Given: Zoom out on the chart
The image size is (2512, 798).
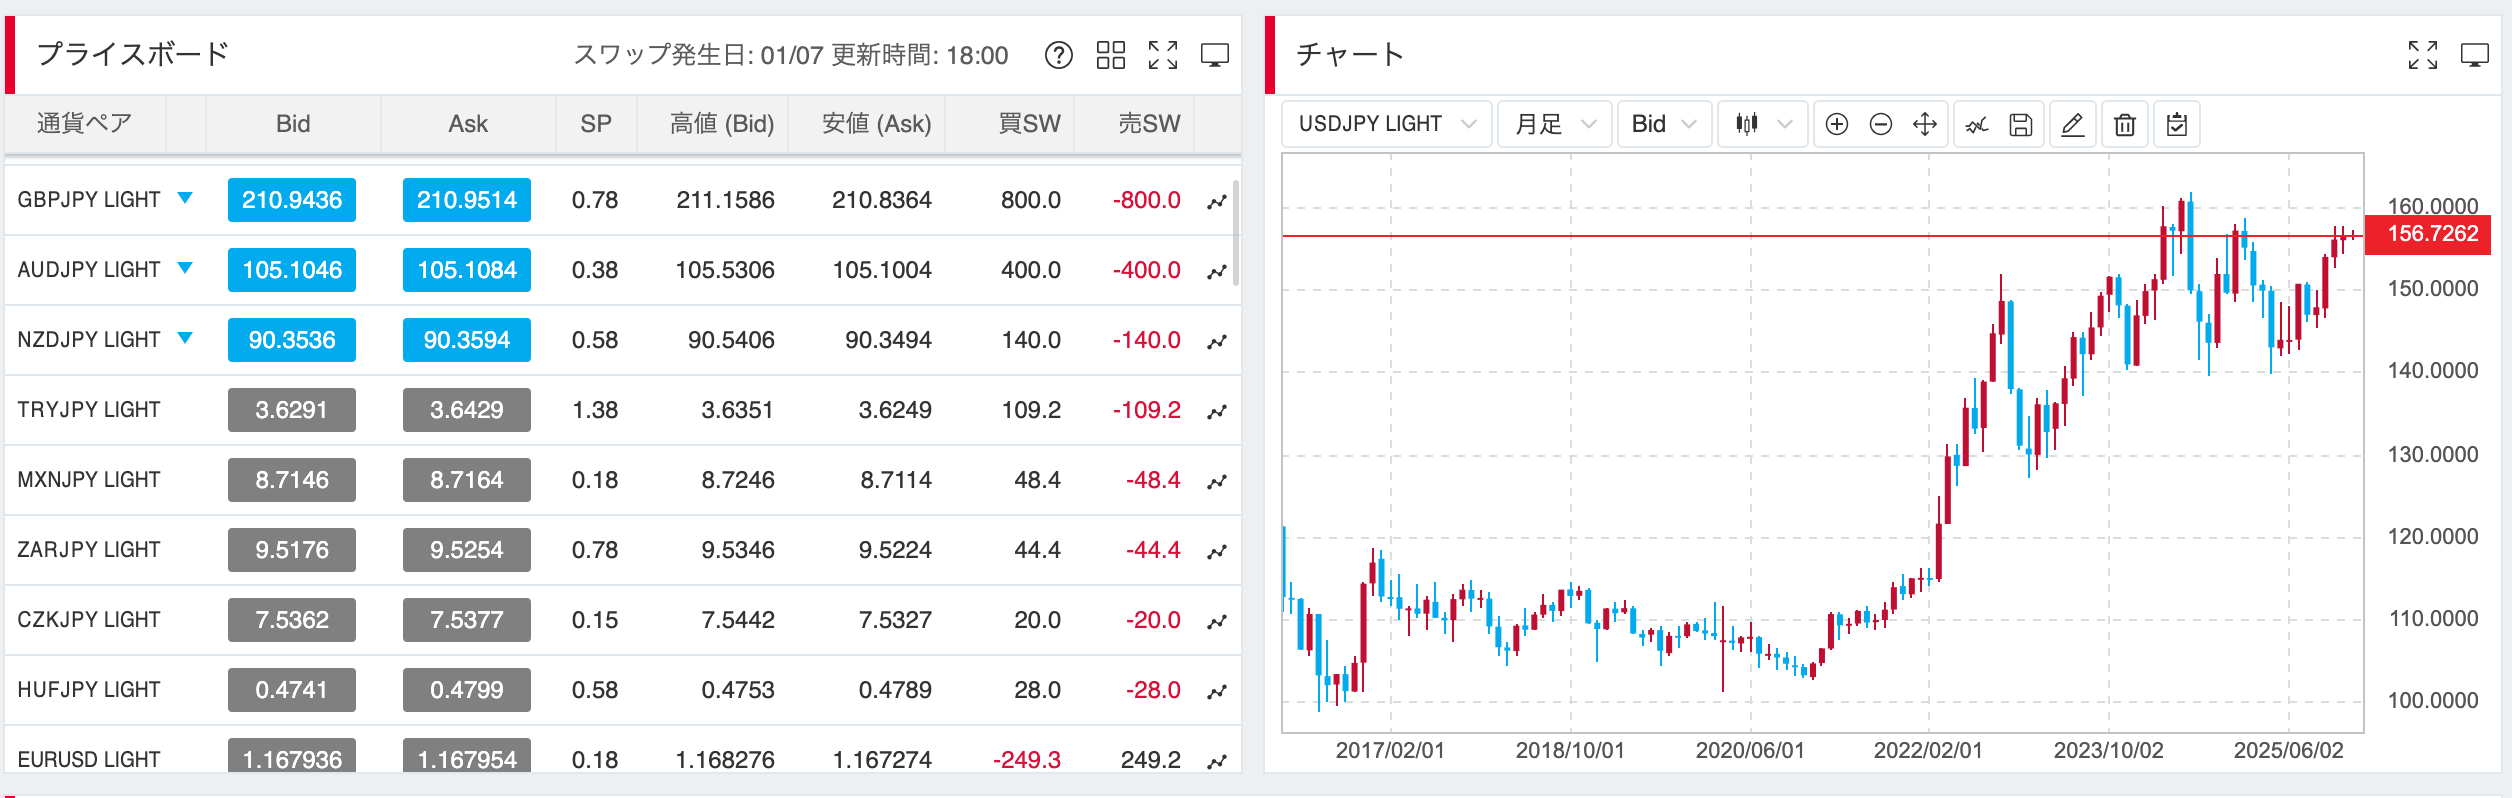Looking at the screenshot, I should click(x=1880, y=124).
